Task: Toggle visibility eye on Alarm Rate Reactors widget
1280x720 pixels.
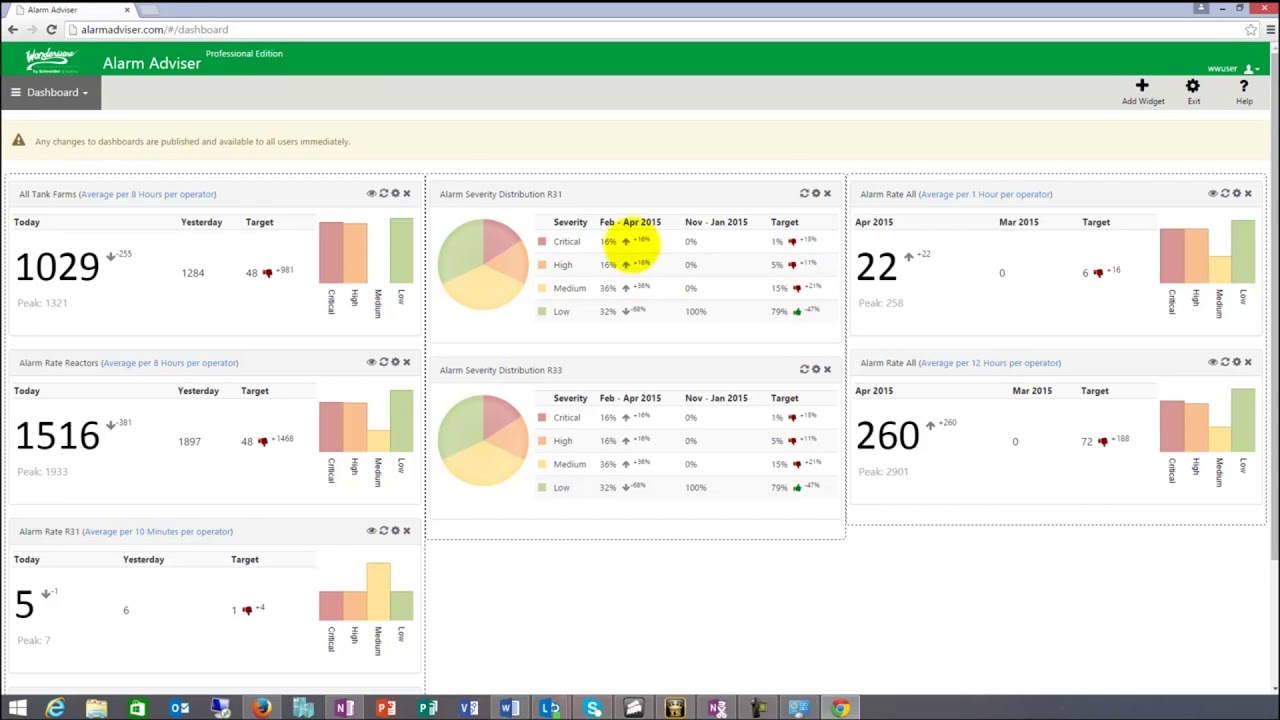Action: point(371,362)
